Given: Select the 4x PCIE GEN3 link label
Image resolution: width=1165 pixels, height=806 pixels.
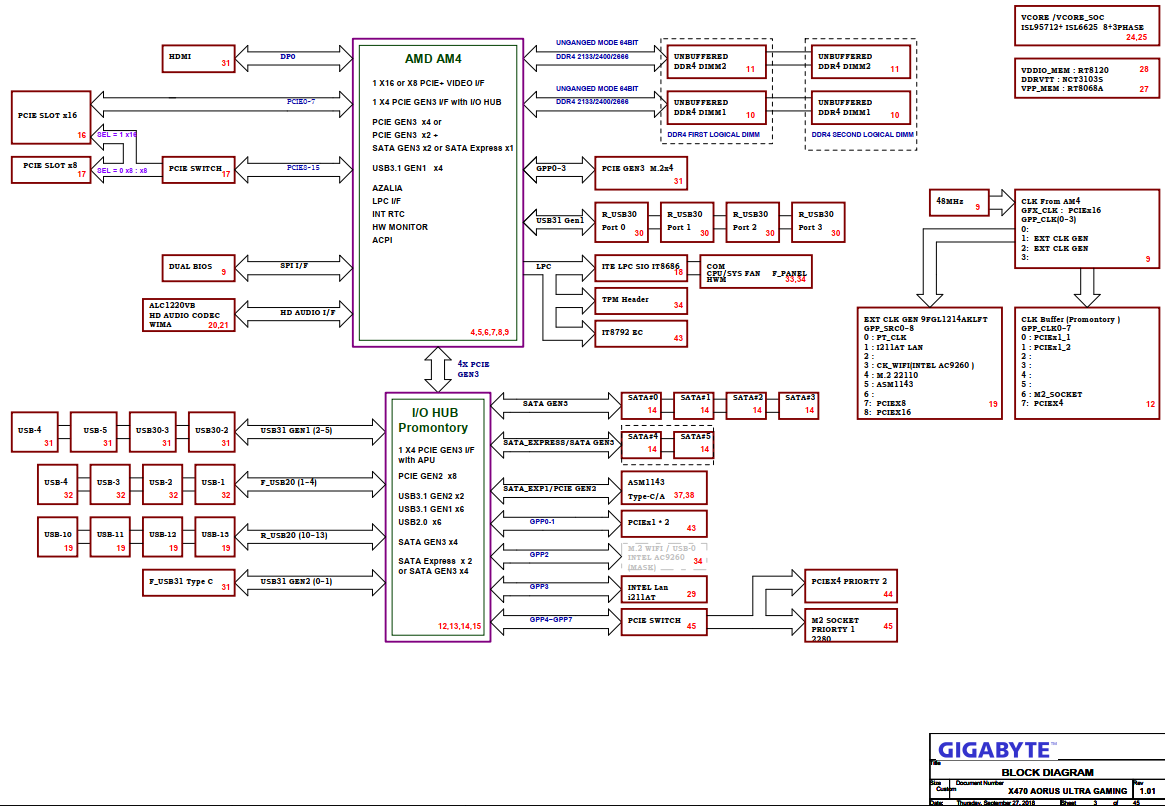Looking at the screenshot, I should (473, 369).
